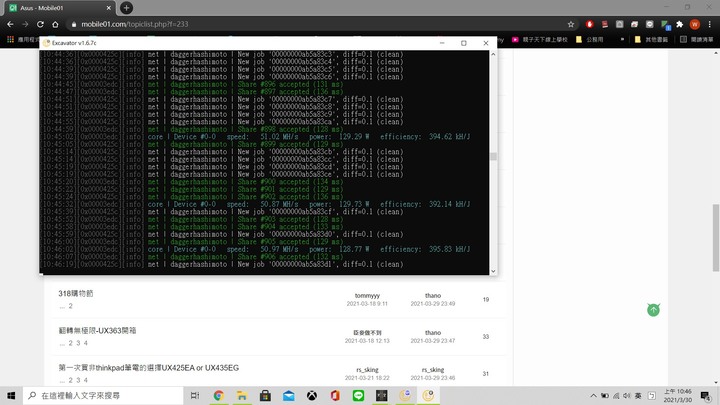
Task: Click the 'Share #906 accepted' log line
Action: (x=192, y=257)
